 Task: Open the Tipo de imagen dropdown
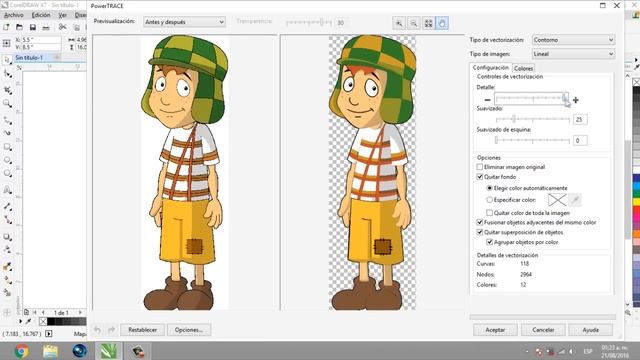(x=573, y=54)
